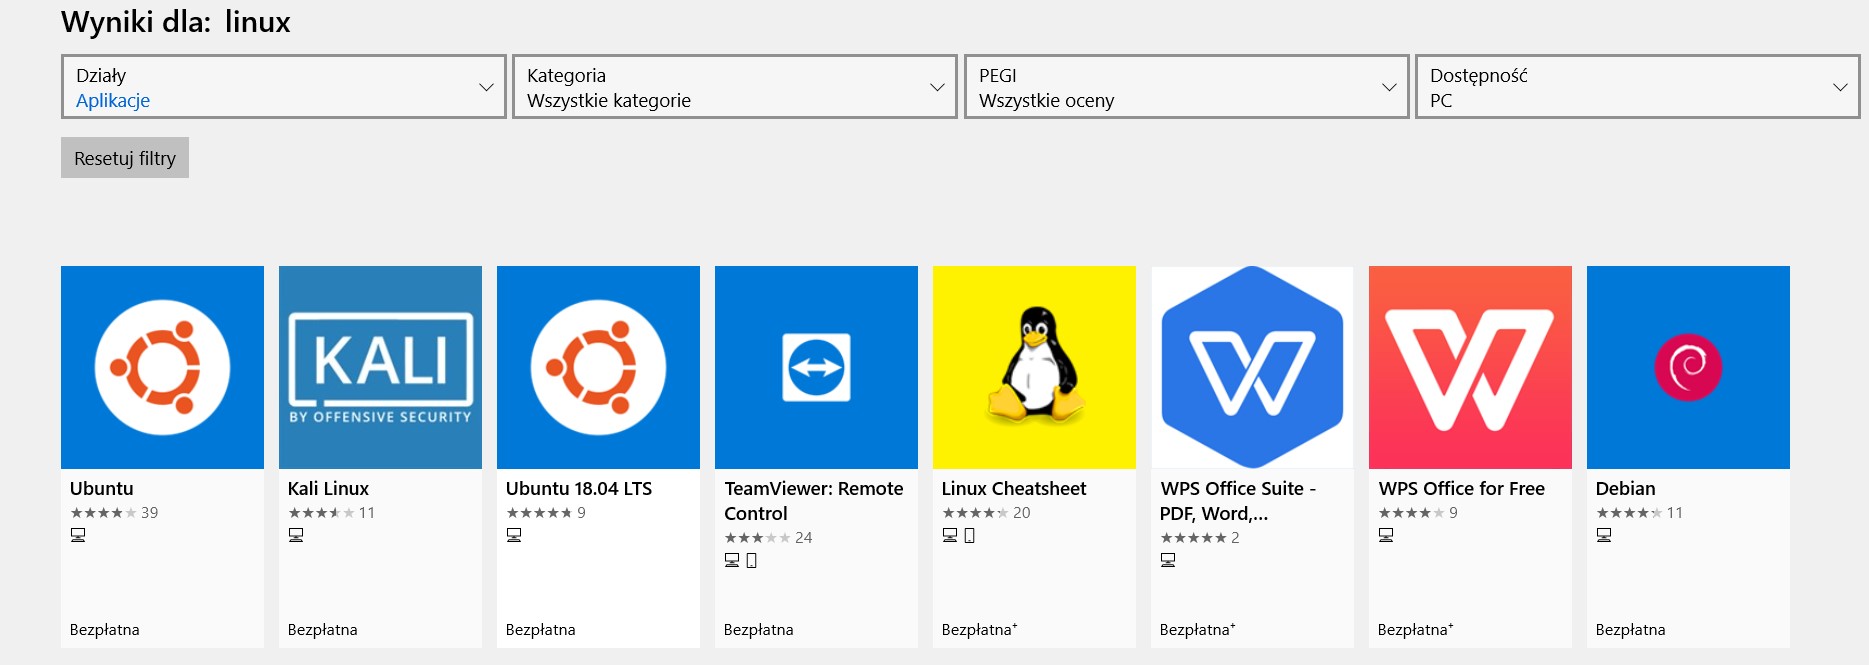1869x665 pixels.
Task: Click the Resetuj filtry button
Action: [125, 158]
